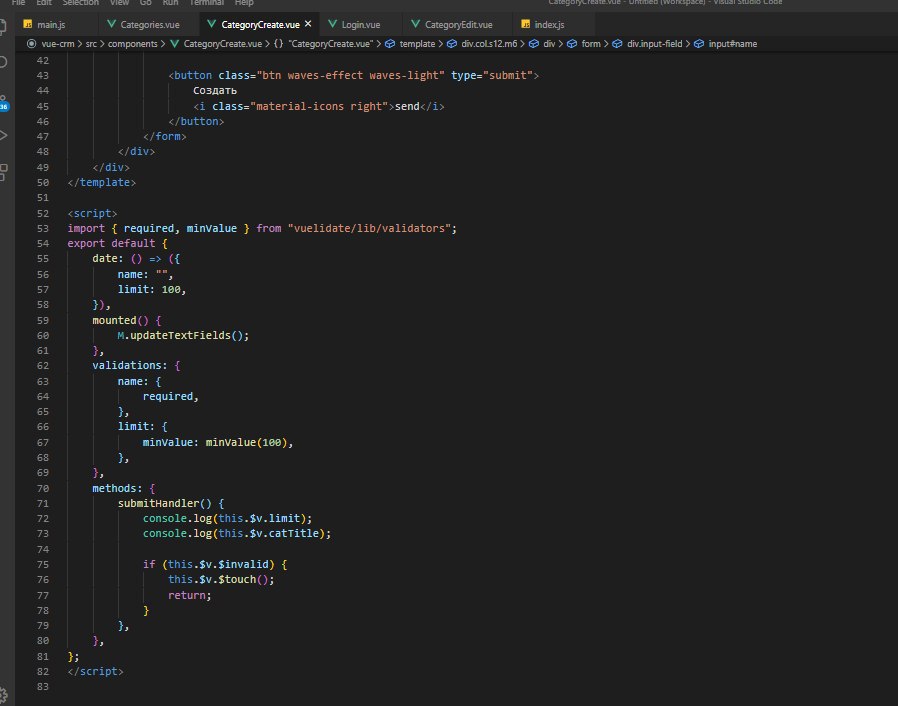The width and height of the screenshot is (898, 706).
Task: Click 'required,' on line 64
Action: point(171,396)
